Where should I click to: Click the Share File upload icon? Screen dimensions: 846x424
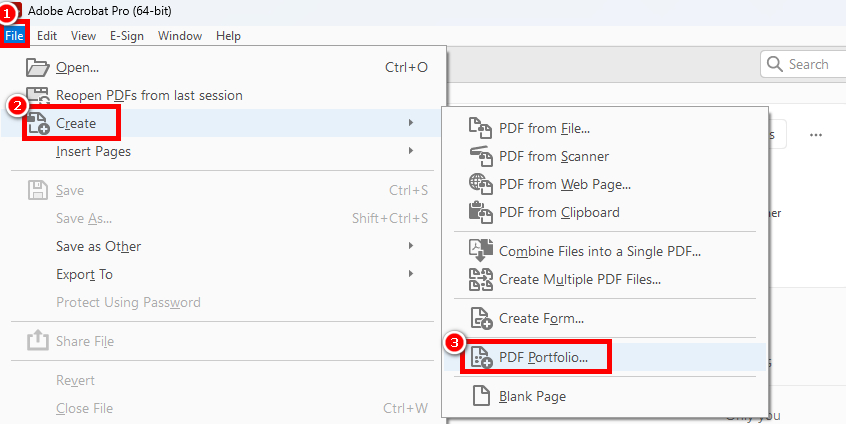pyautogui.click(x=38, y=341)
